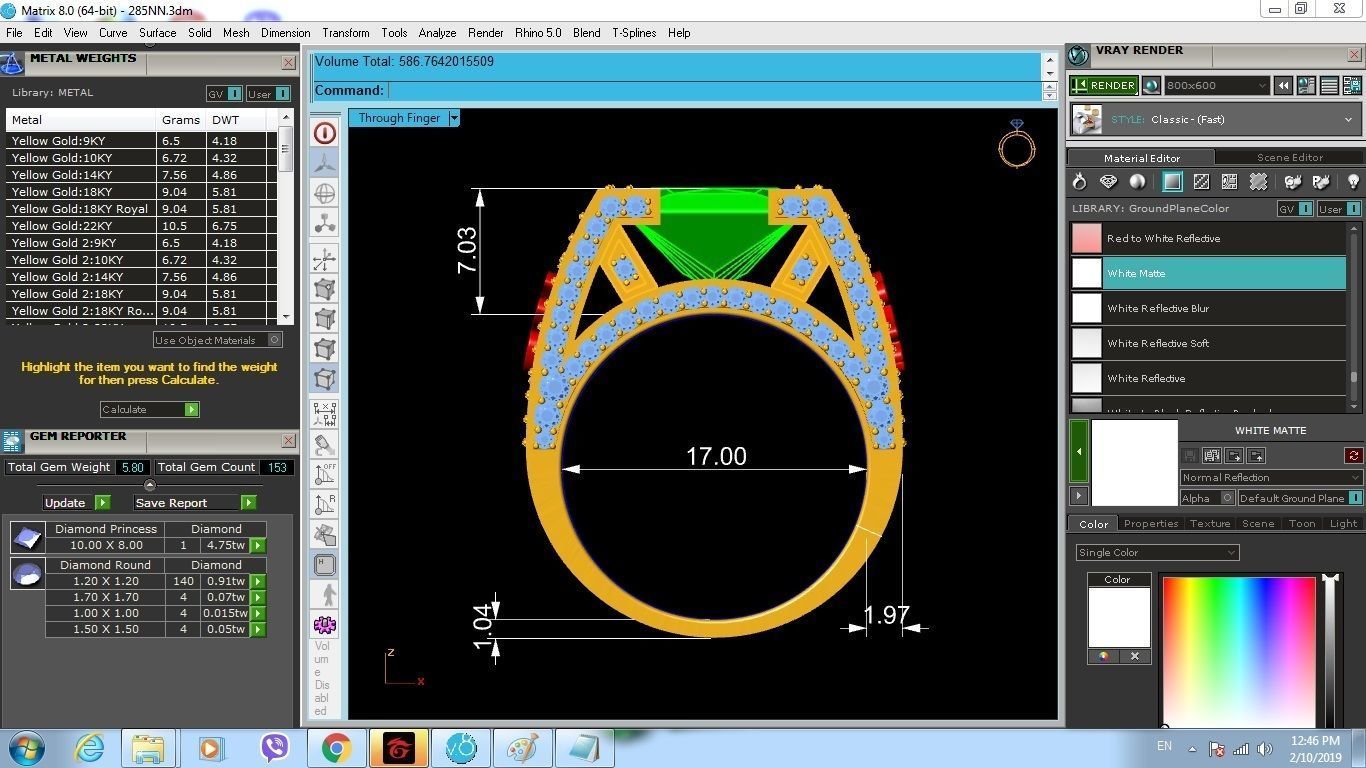Select the ring metal materials icon
Image resolution: width=1366 pixels, height=768 pixels.
coord(1079,182)
